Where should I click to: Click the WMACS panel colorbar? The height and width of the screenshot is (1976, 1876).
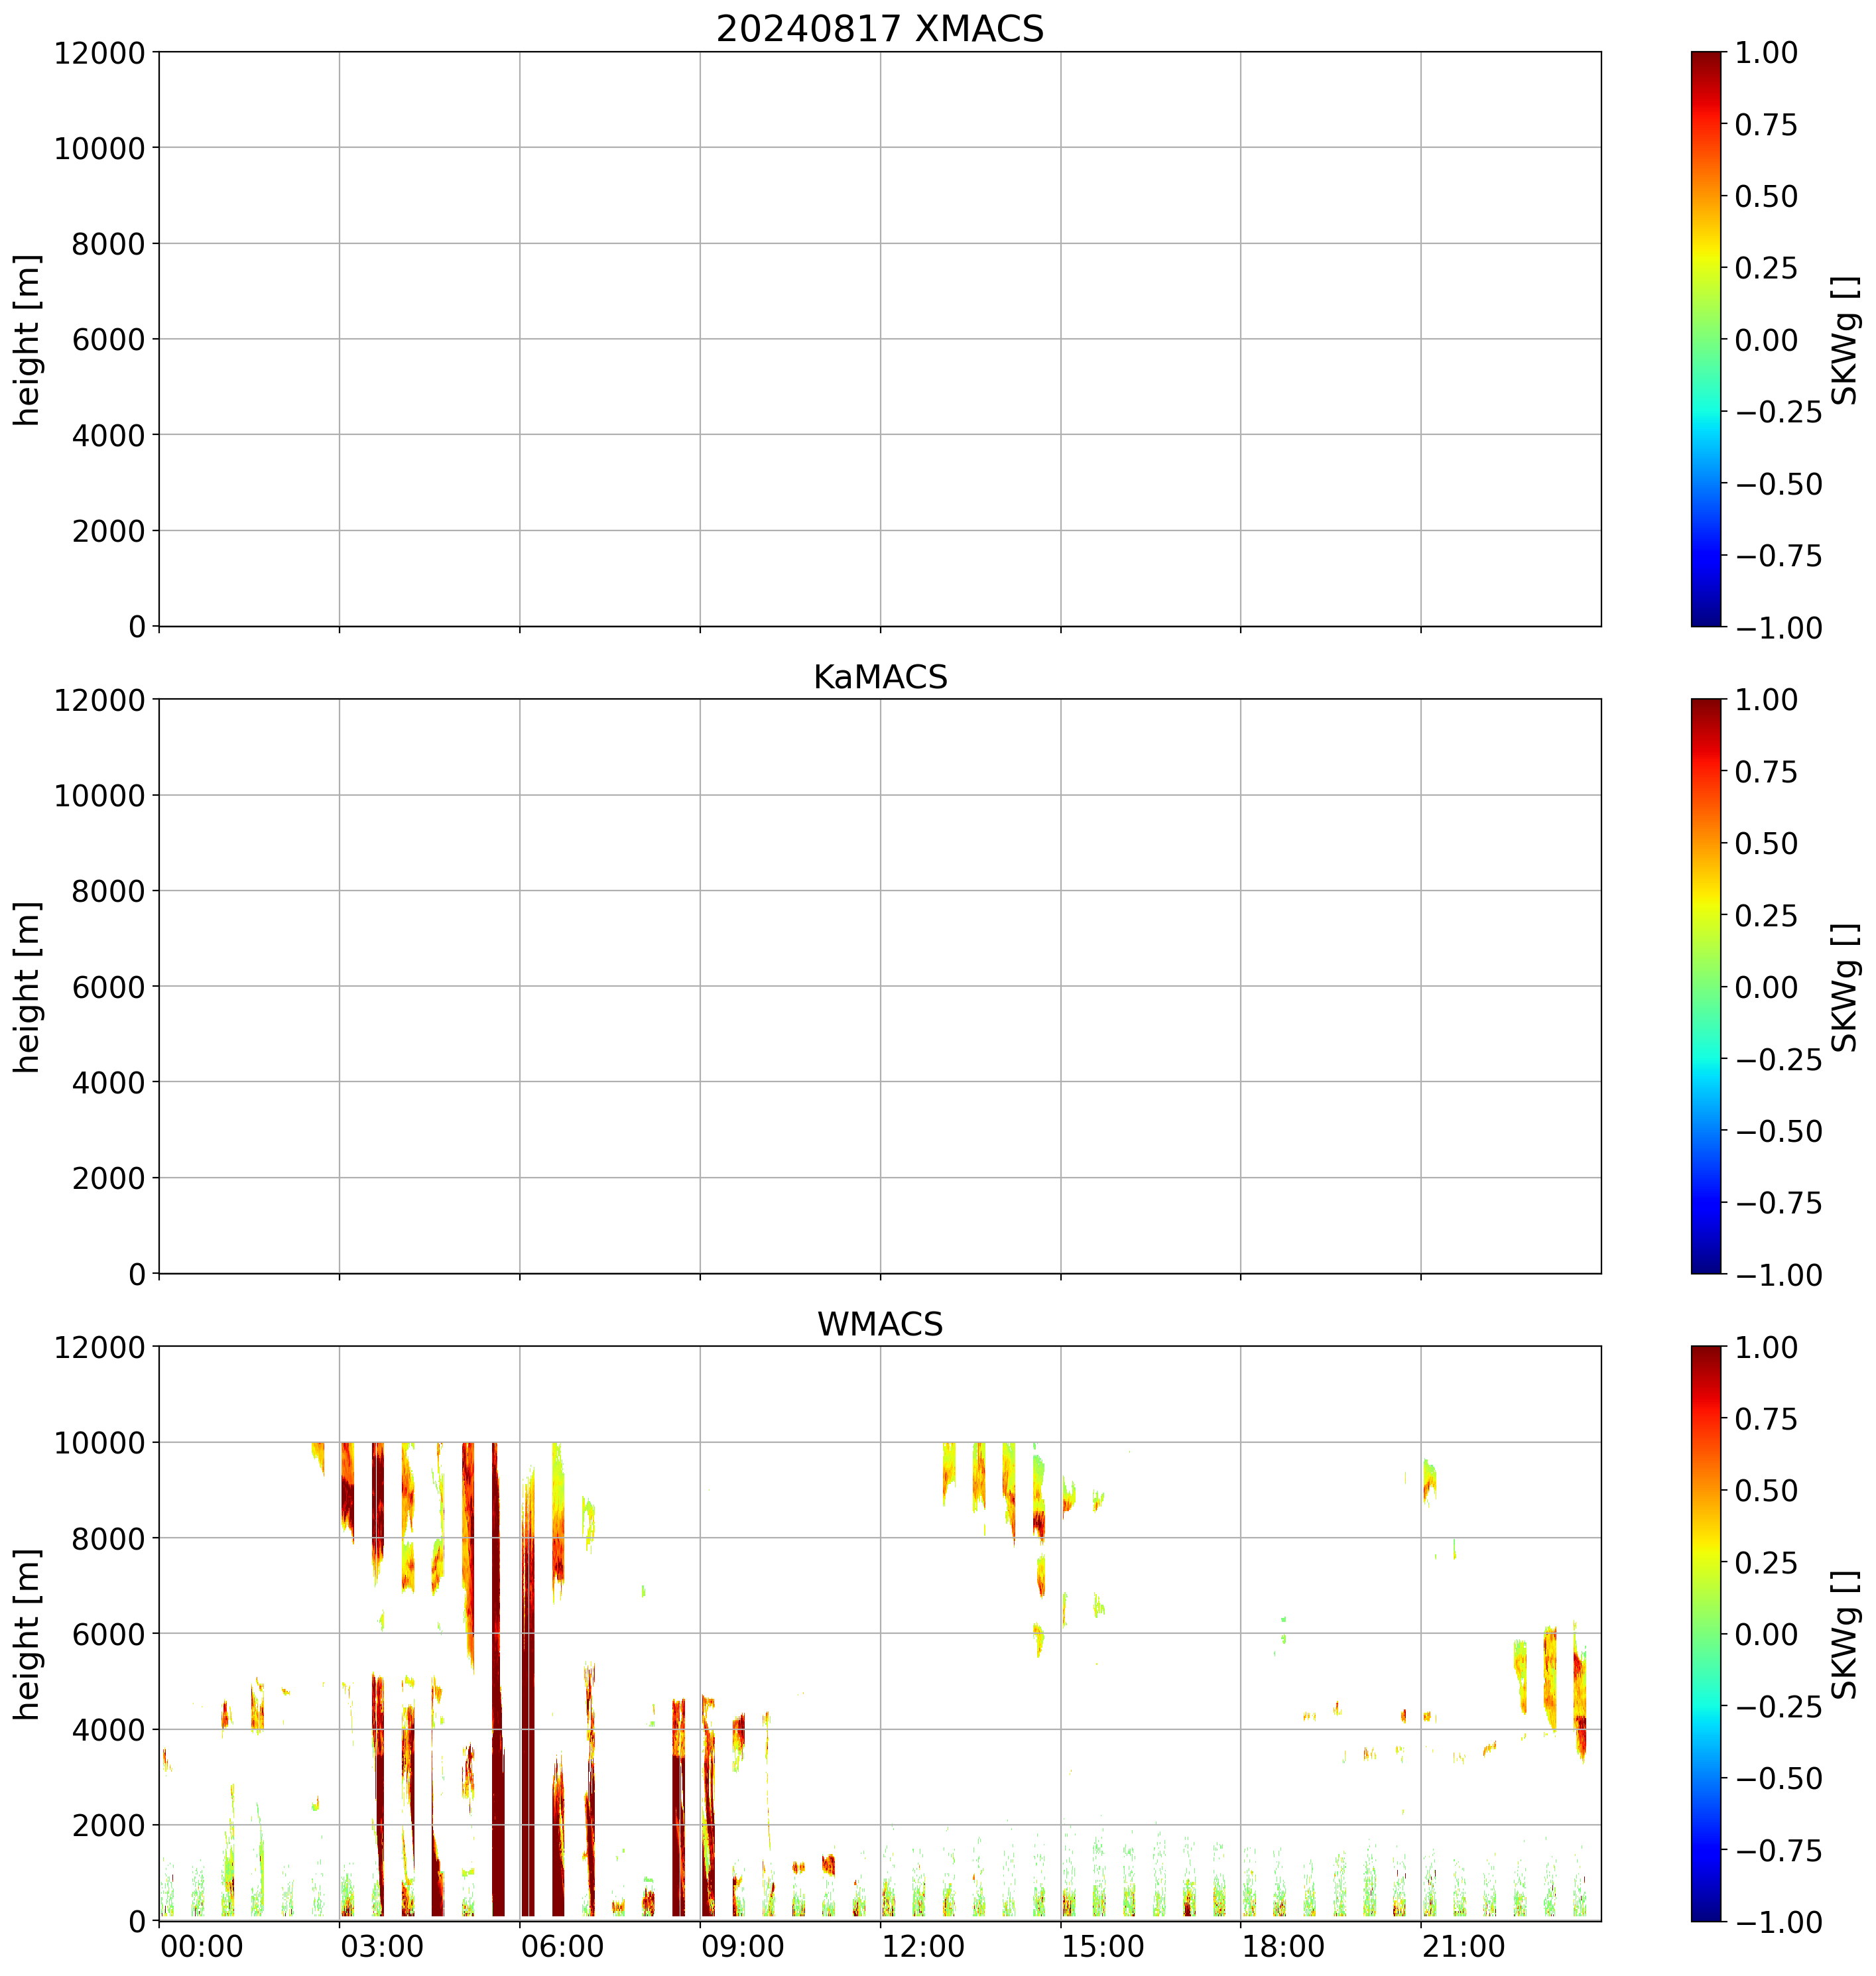click(x=1706, y=1633)
